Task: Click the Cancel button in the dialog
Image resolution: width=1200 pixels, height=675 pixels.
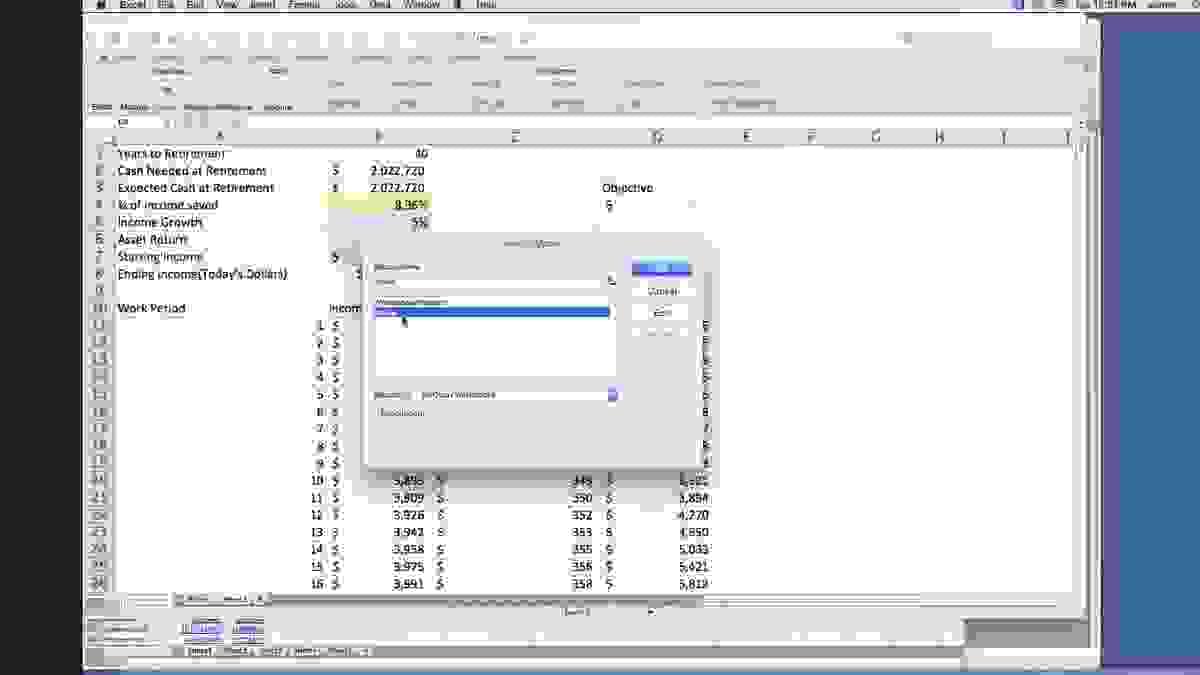Action: pos(662,291)
